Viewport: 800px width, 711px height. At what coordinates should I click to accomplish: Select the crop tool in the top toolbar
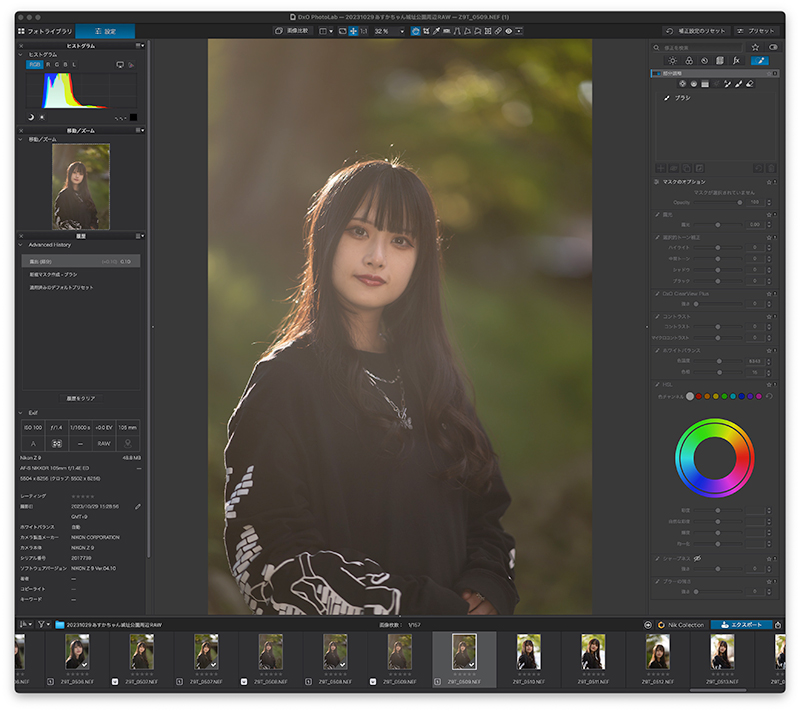pyautogui.click(x=426, y=31)
